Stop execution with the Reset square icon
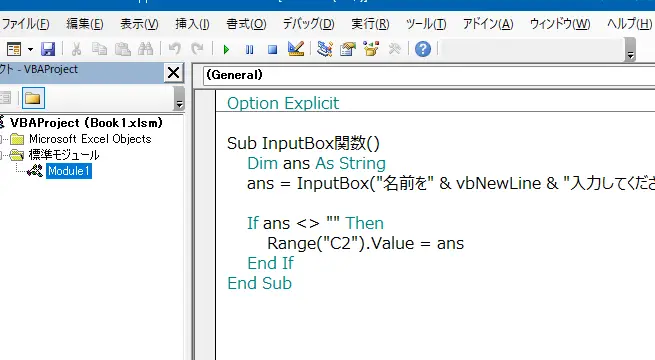 [x=272, y=50]
